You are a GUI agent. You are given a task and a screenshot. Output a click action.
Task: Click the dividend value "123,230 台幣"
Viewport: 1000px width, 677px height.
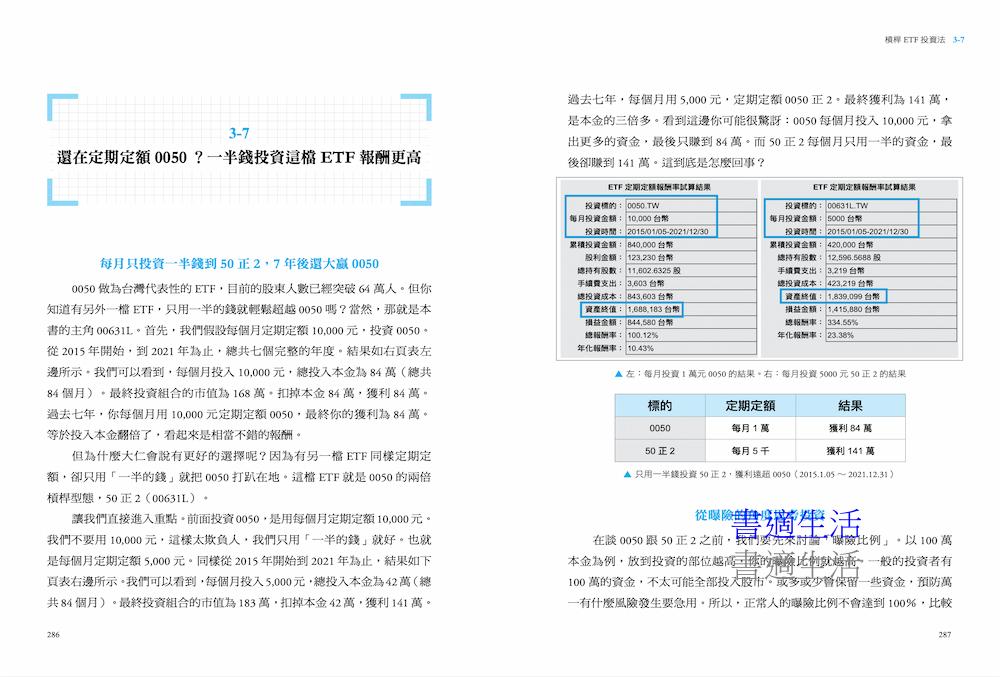[x=650, y=258]
